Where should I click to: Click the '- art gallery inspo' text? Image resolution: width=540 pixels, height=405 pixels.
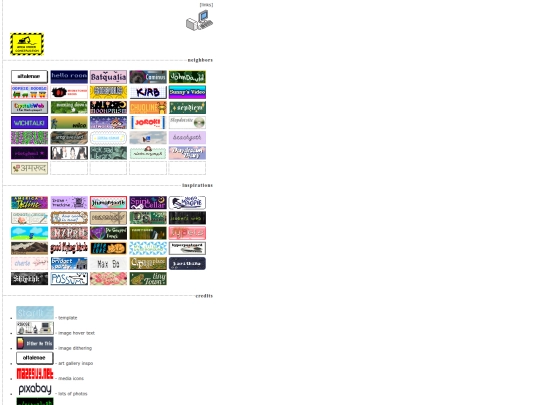(74, 363)
